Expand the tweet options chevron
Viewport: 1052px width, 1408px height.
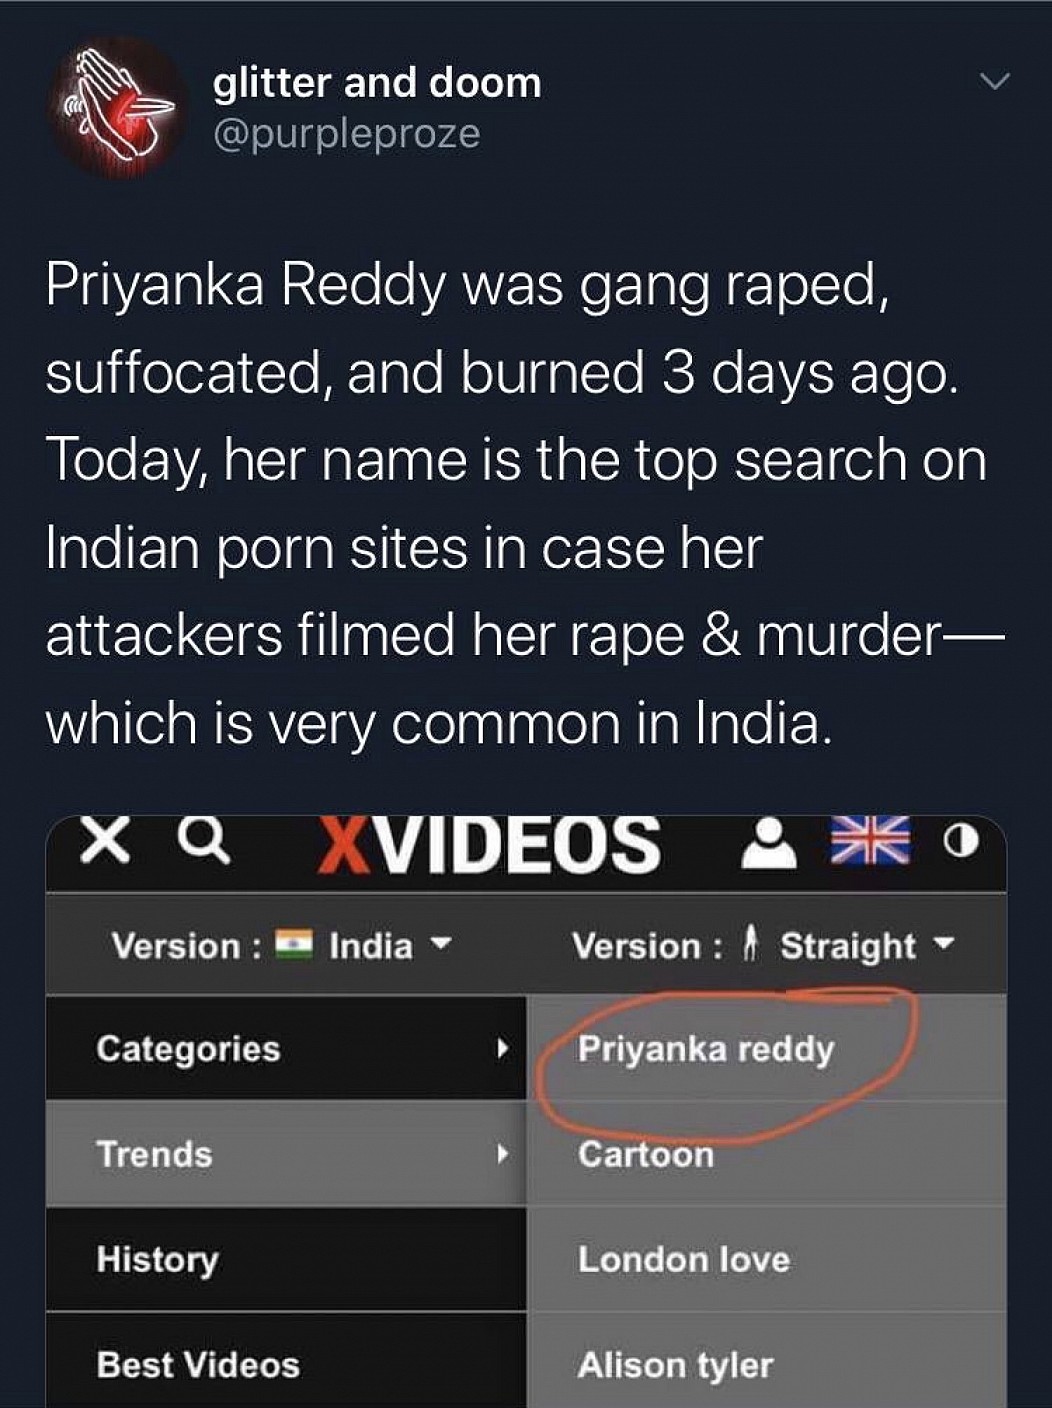pyautogui.click(x=994, y=82)
